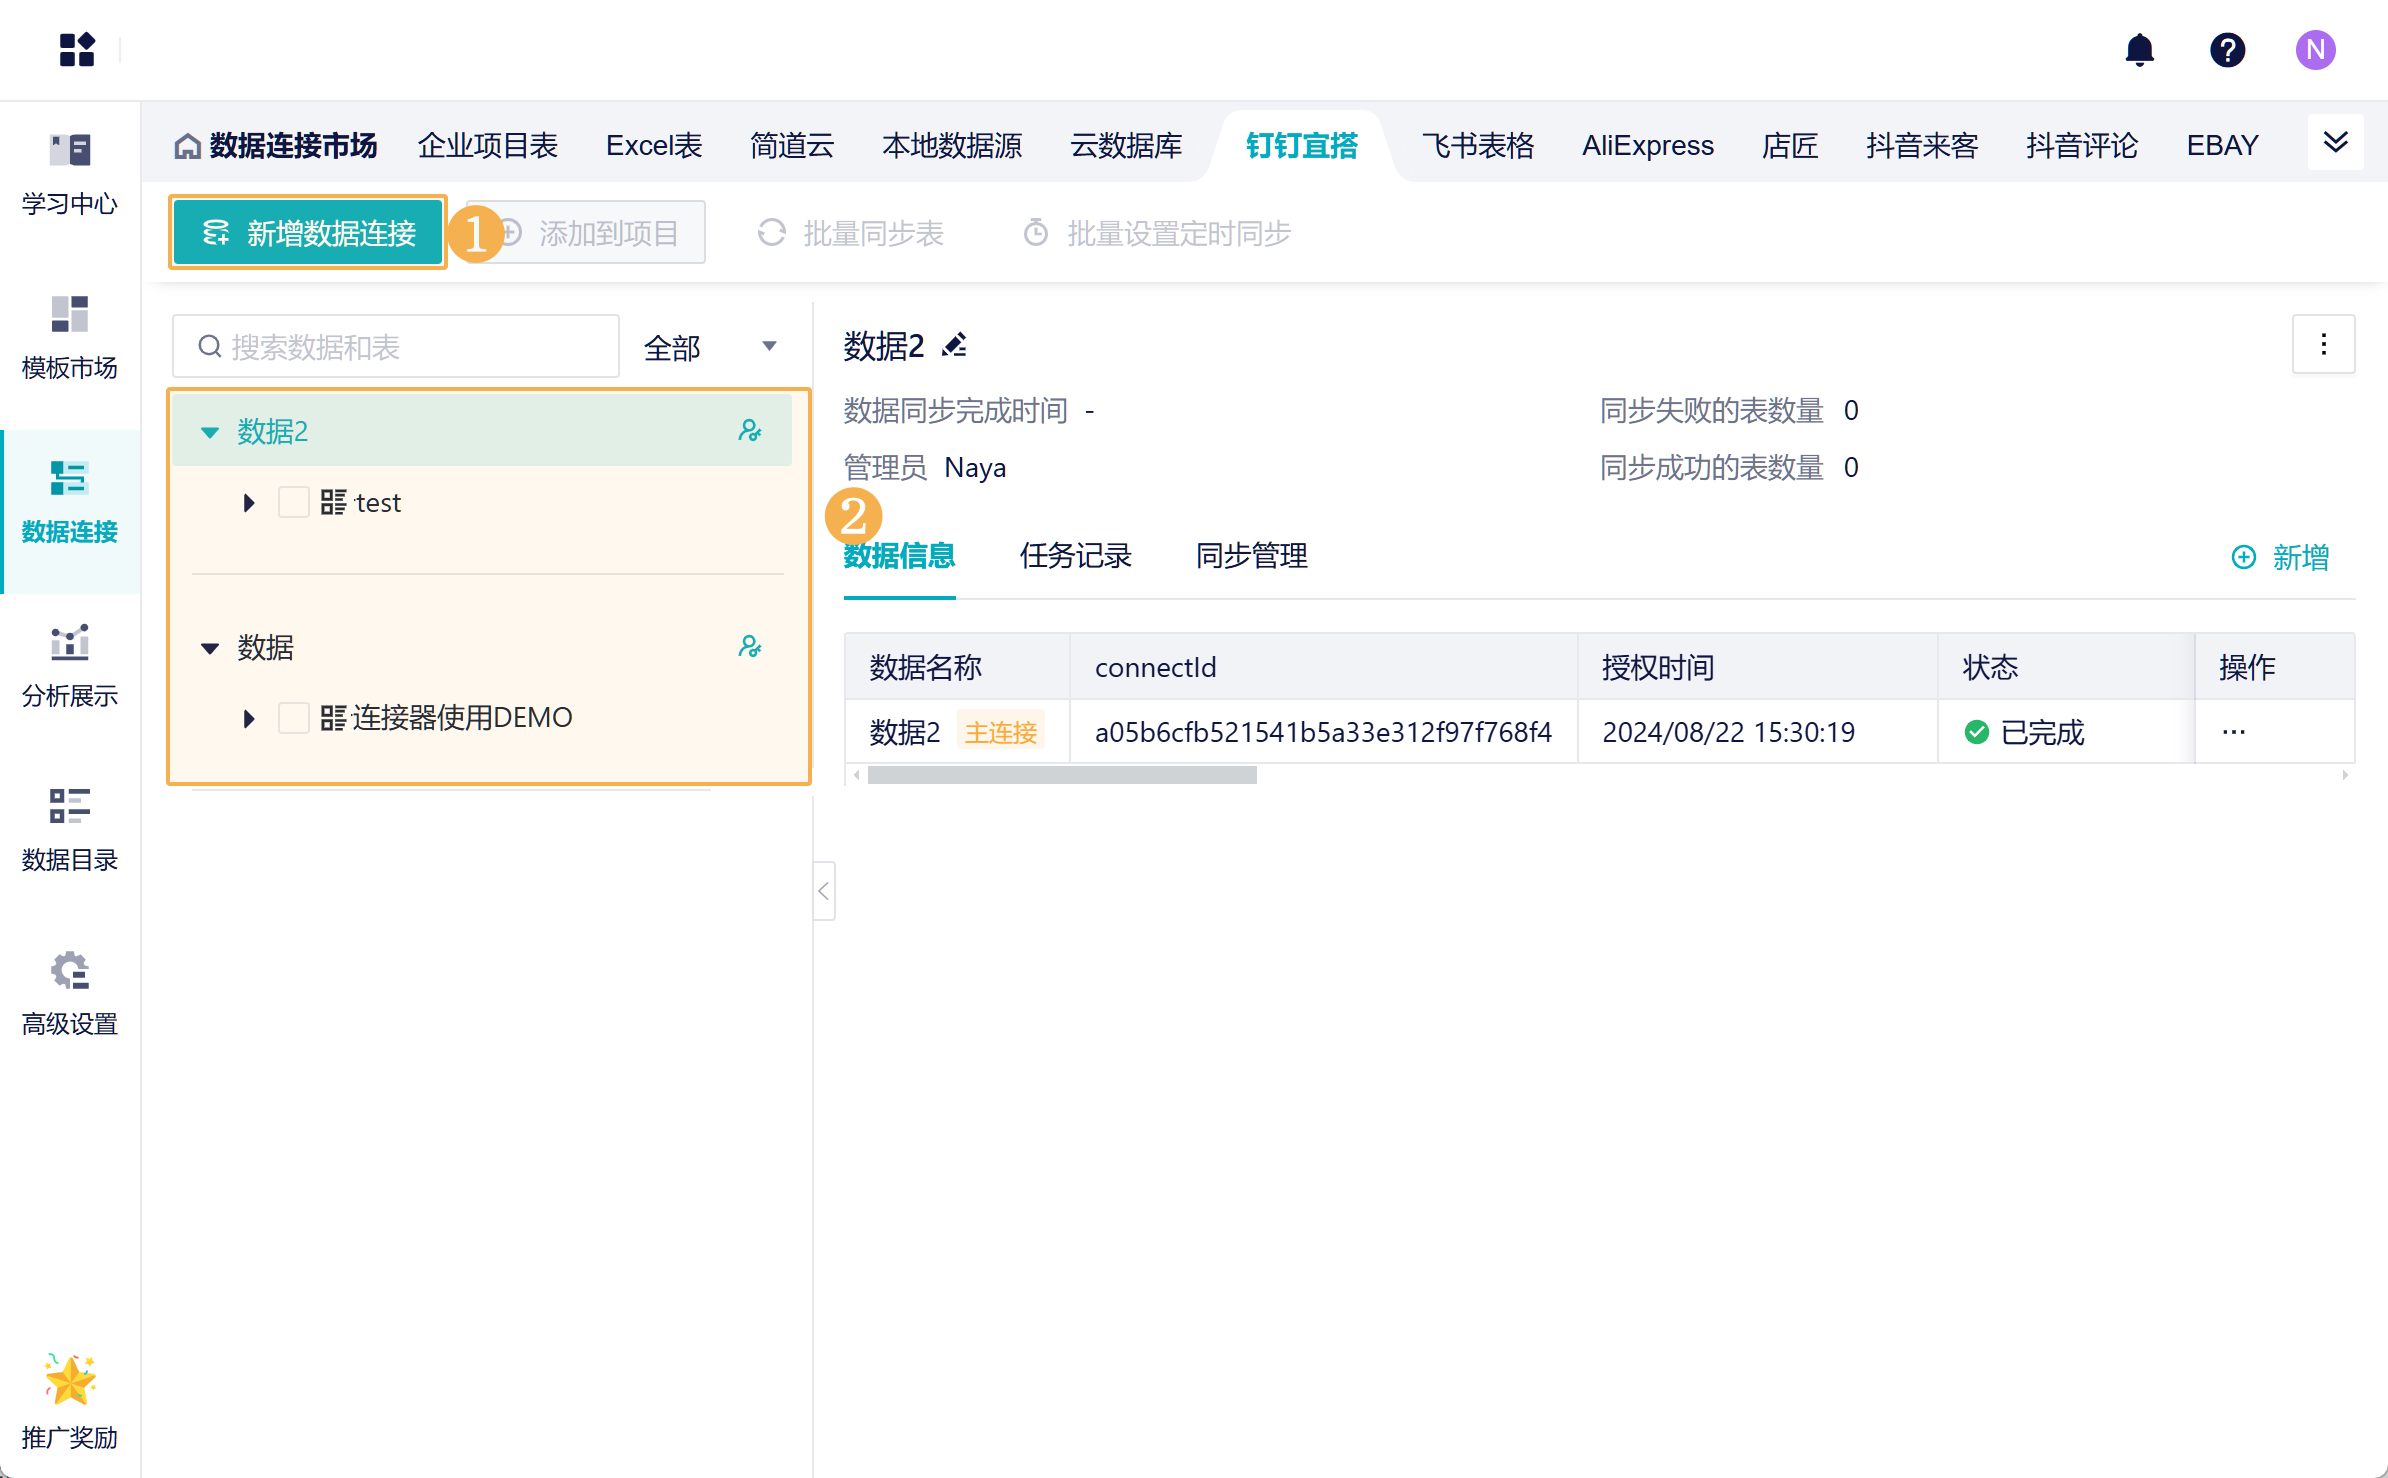Viewport: 2388px width, 1478px height.
Task: Open the 高级设置 gear icon
Action: [x=69, y=970]
